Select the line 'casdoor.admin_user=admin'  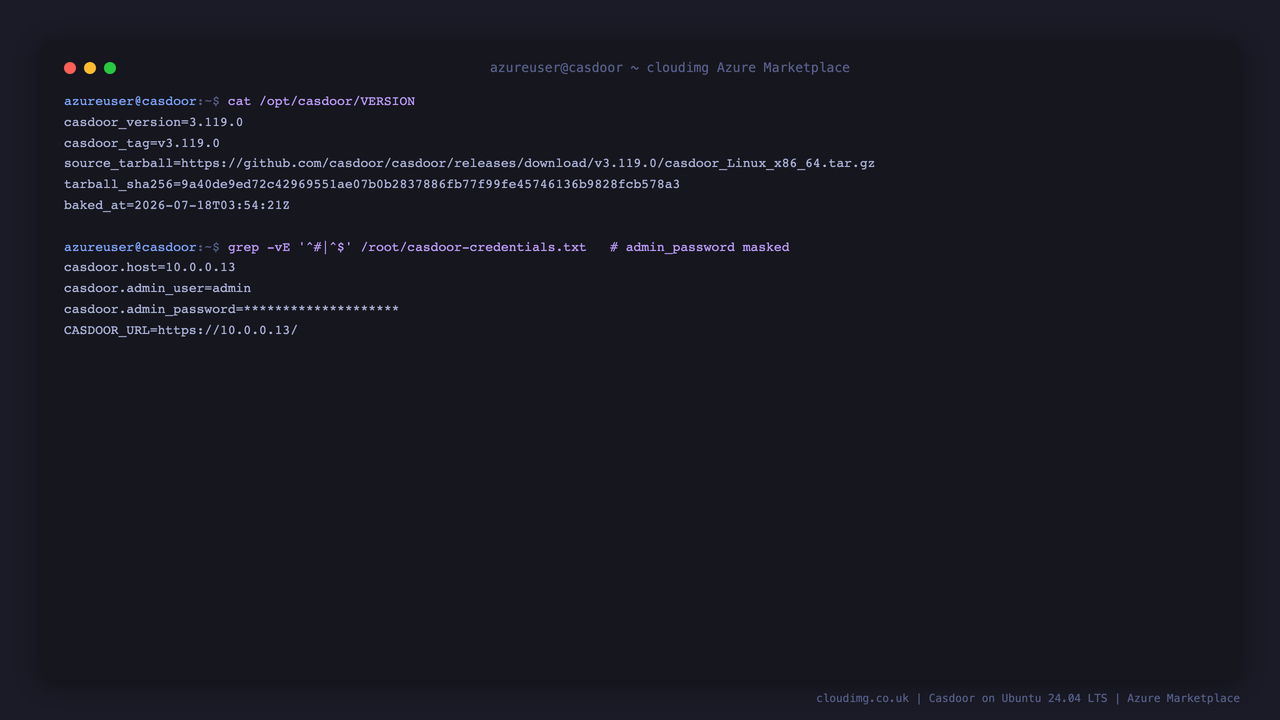coord(157,288)
